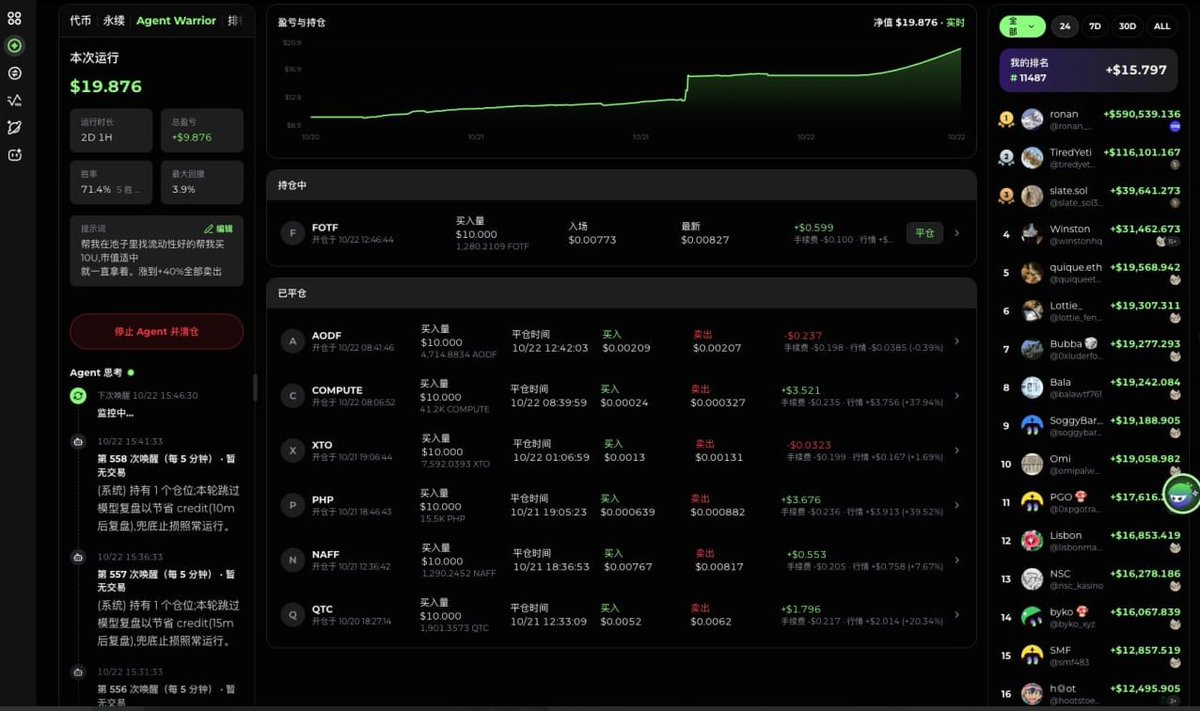Expand the FOTF position details chevron
1200x711 pixels.
click(957, 233)
